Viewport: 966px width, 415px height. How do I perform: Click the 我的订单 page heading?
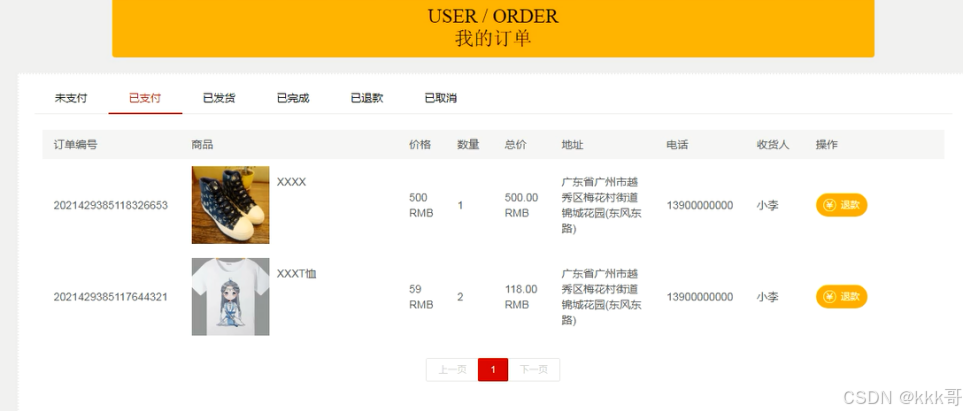click(x=493, y=38)
